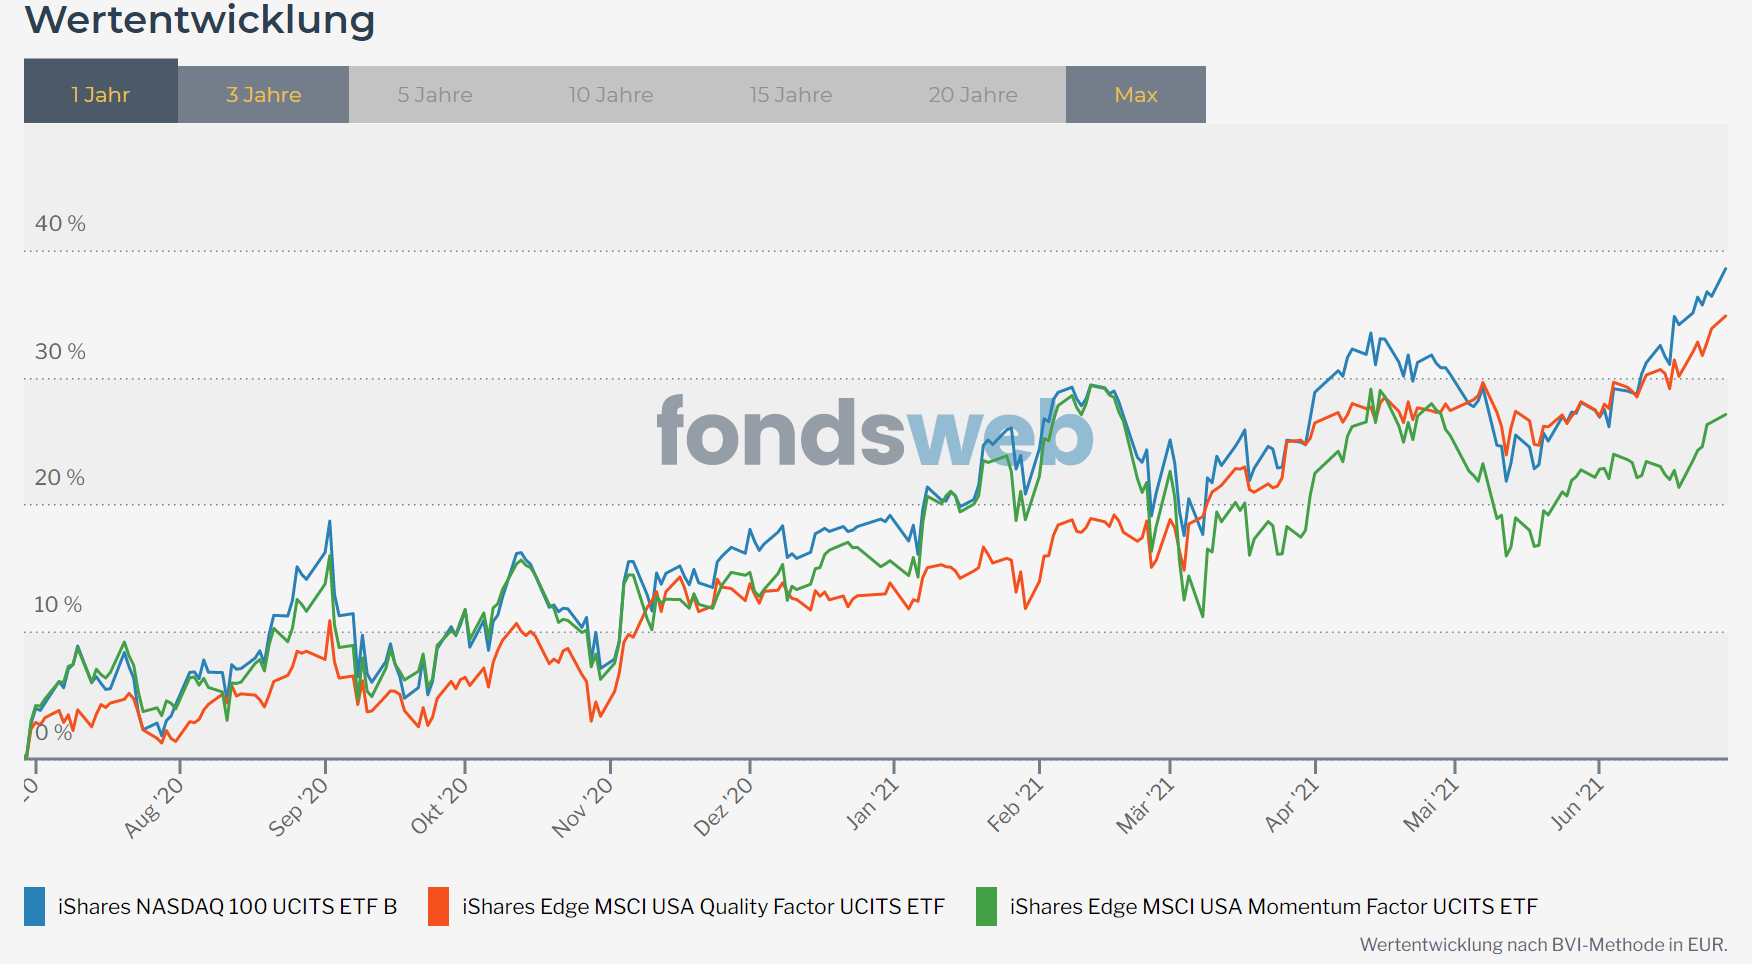The width and height of the screenshot is (1752, 964).
Task: Click the orange Quality Factor legend swatch
Action: tap(438, 906)
